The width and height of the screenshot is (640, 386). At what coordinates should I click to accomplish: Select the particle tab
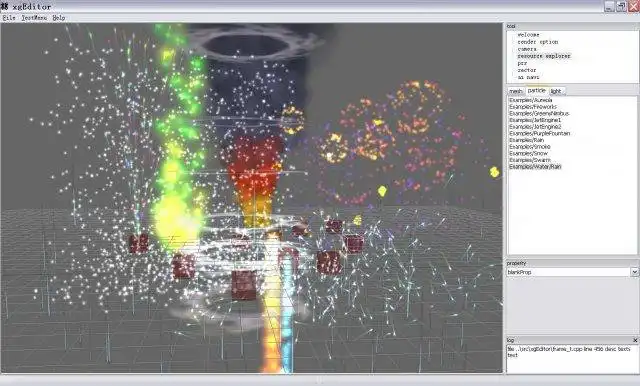536,91
